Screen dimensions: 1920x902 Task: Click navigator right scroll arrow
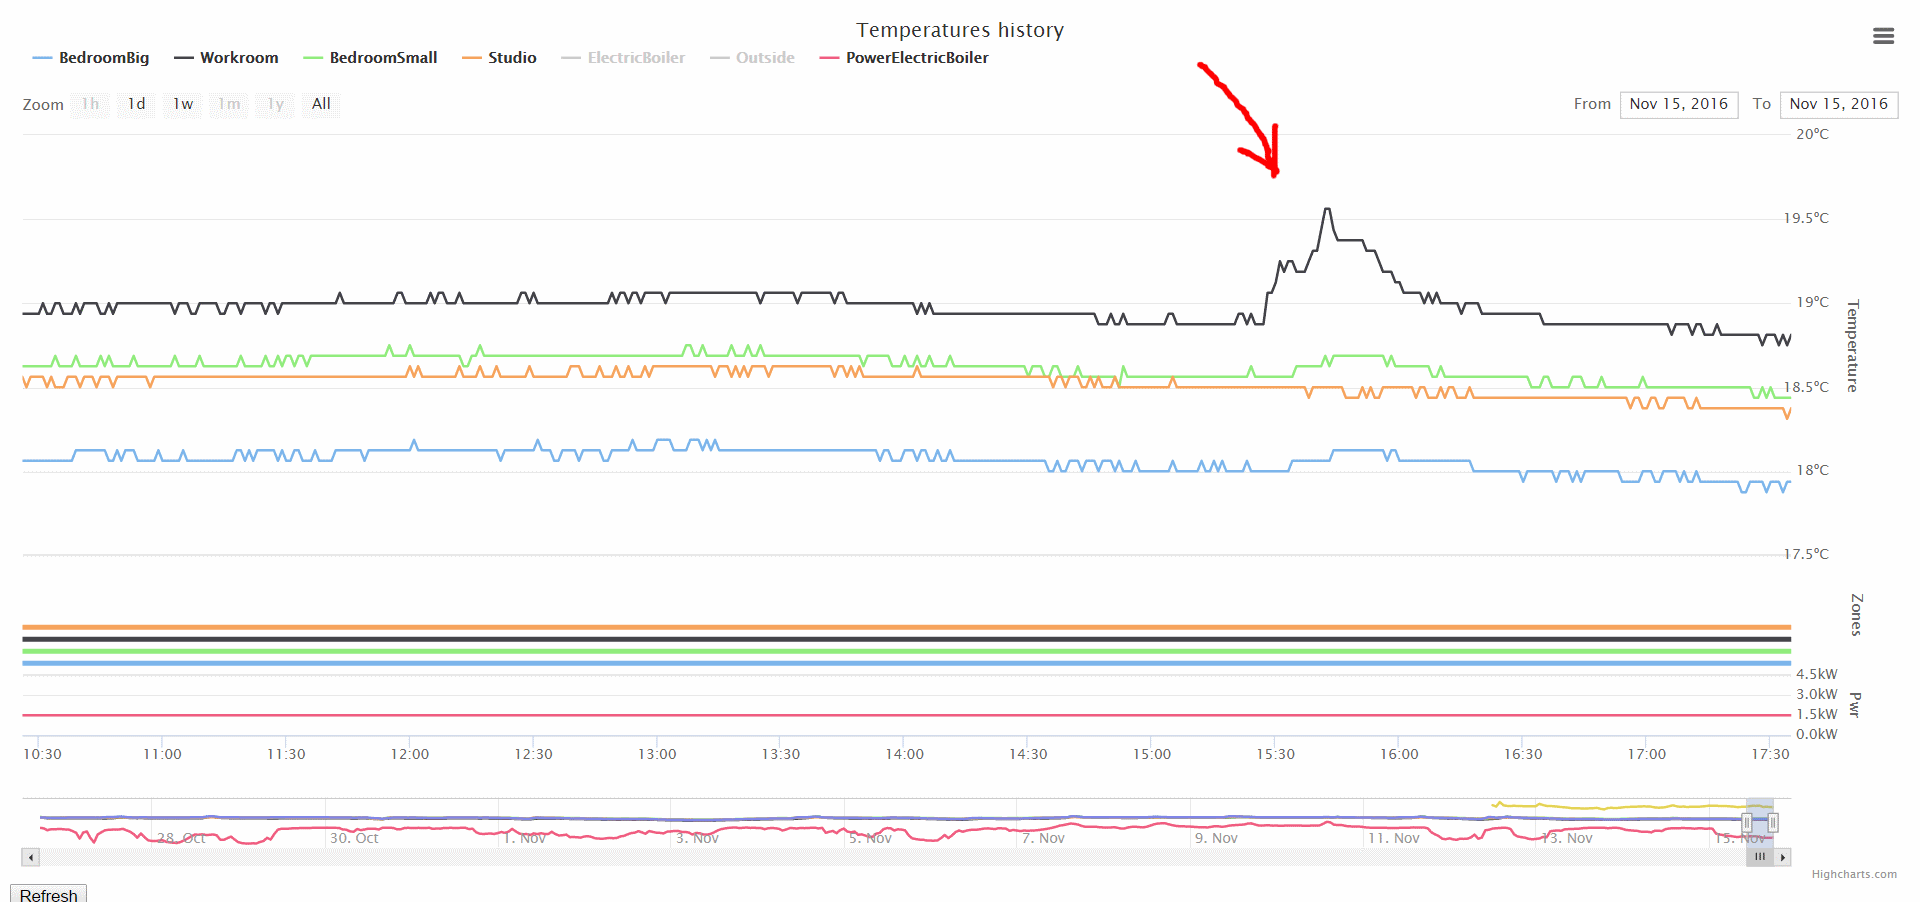pos(1782,857)
